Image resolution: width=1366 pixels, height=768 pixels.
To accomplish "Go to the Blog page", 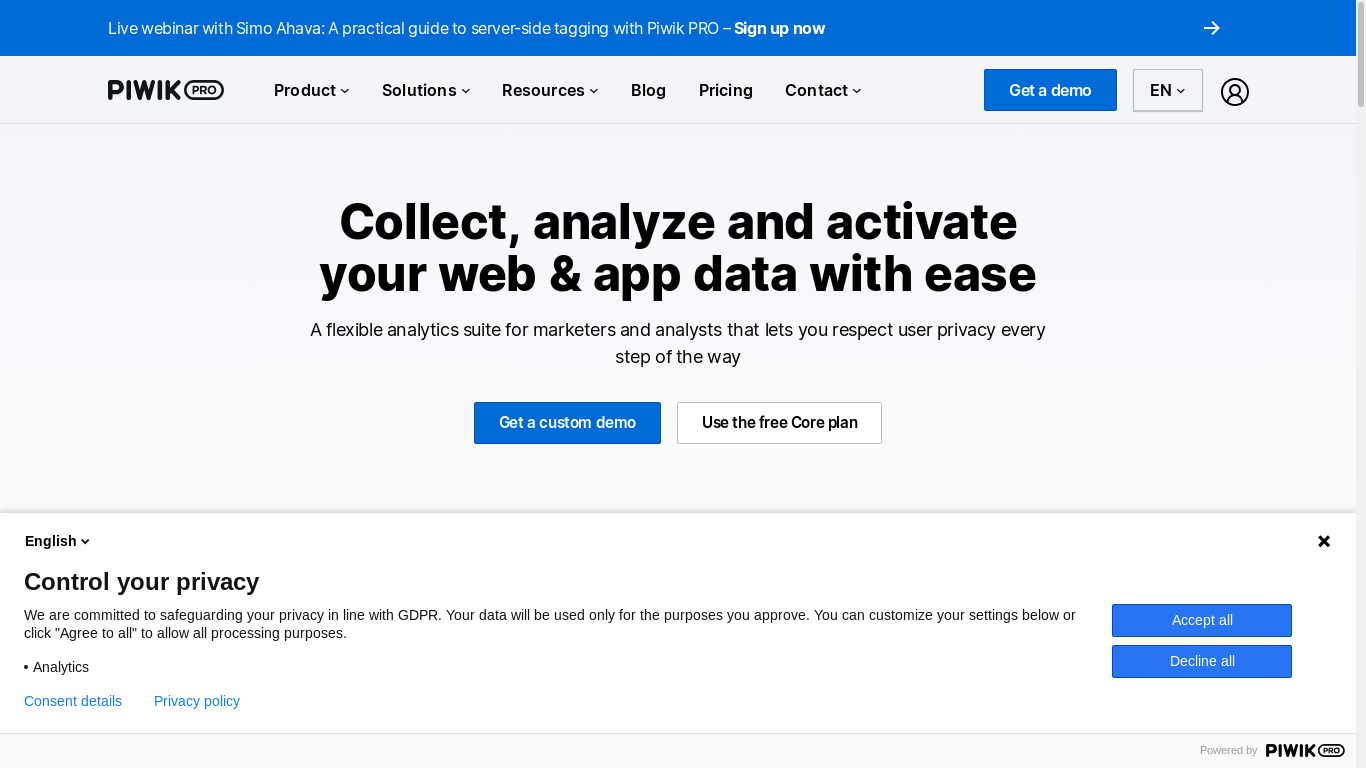I will click(x=648, y=90).
